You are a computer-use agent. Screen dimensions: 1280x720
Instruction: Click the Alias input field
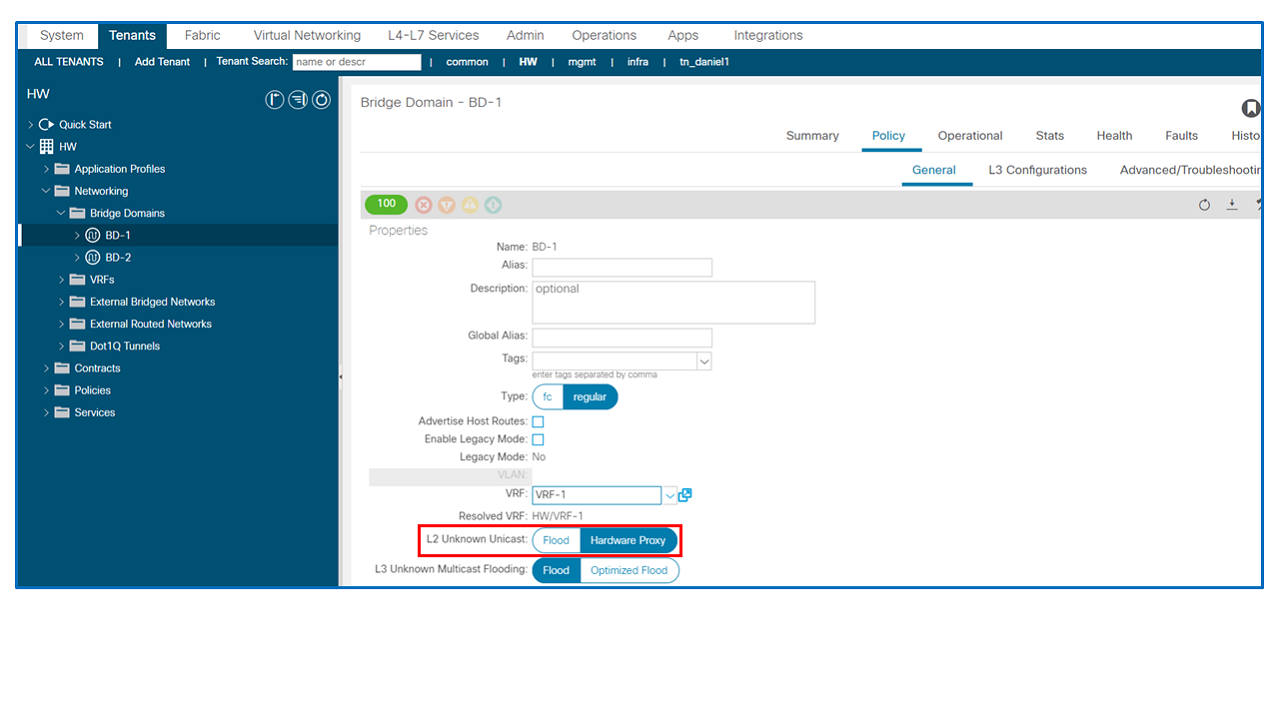point(622,267)
